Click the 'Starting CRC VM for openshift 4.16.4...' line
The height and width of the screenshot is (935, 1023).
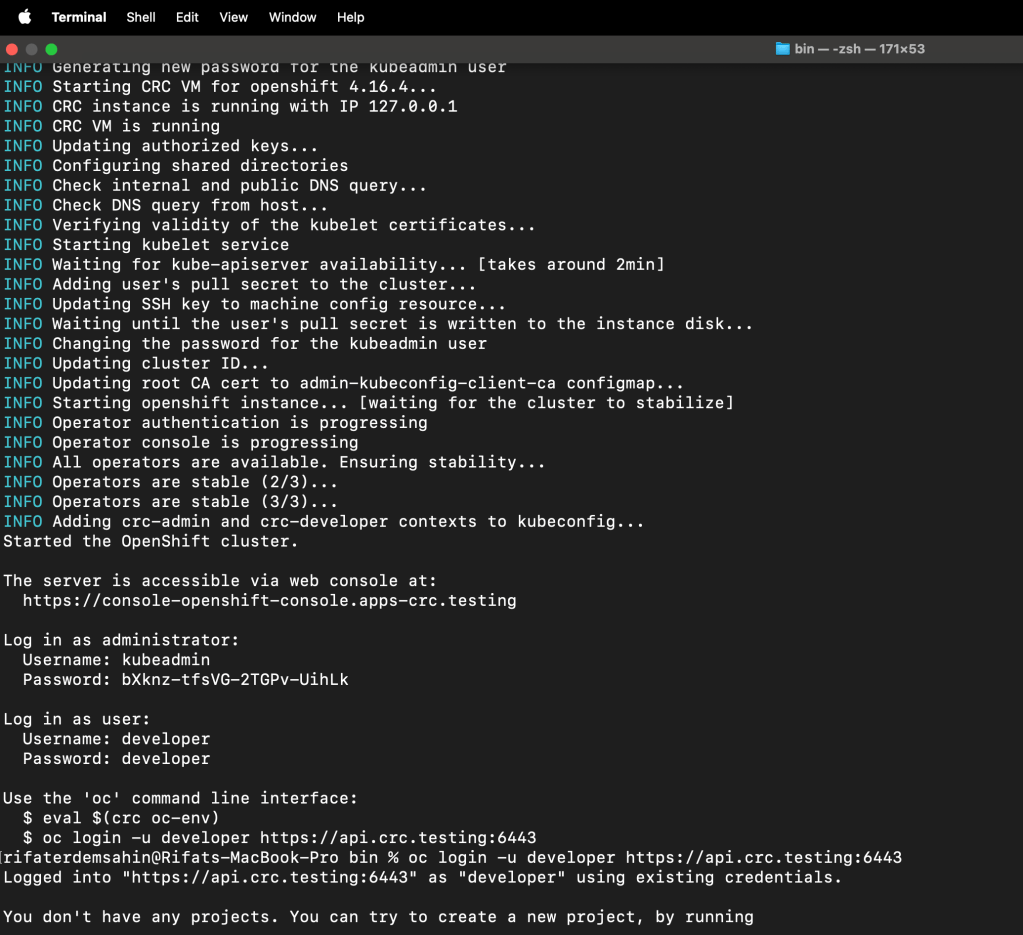pyautogui.click(x=220, y=87)
